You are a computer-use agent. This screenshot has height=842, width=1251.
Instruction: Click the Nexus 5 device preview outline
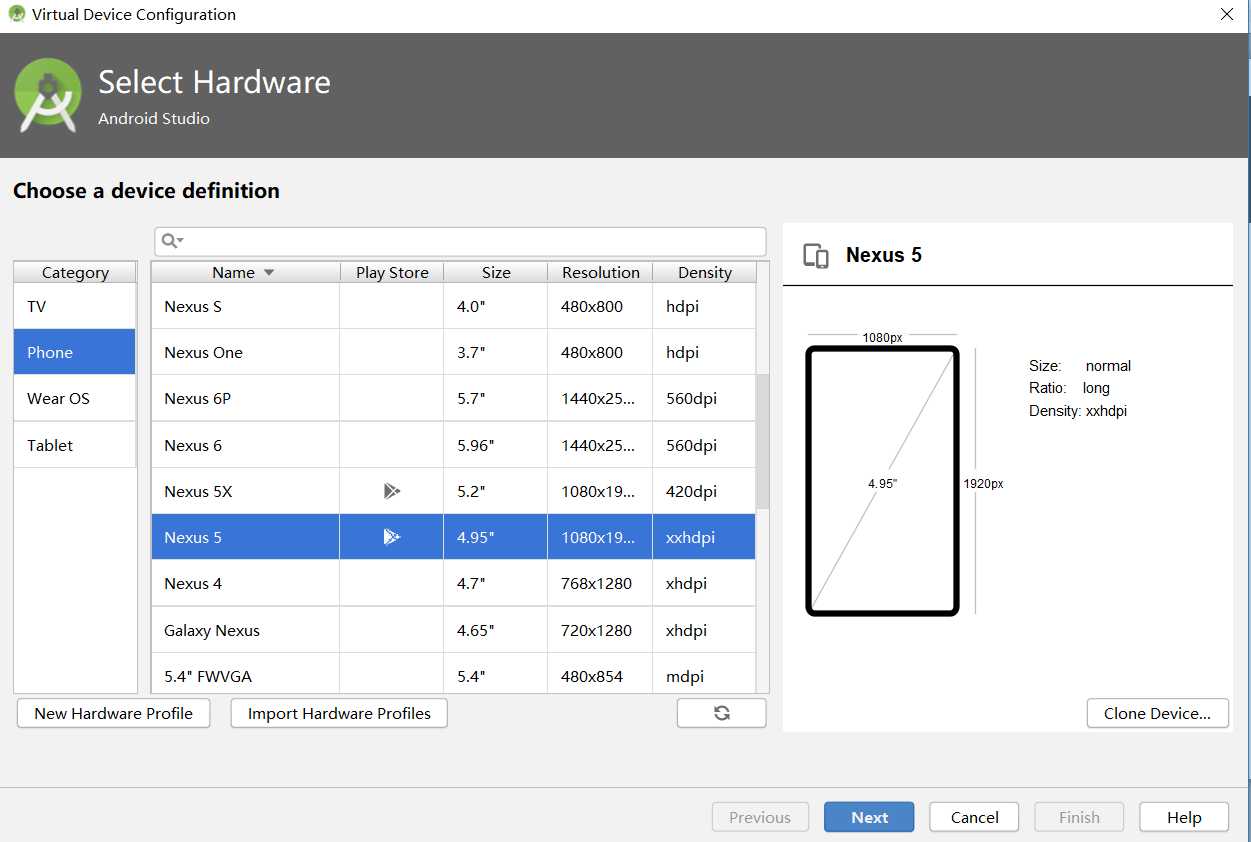[x=882, y=481]
